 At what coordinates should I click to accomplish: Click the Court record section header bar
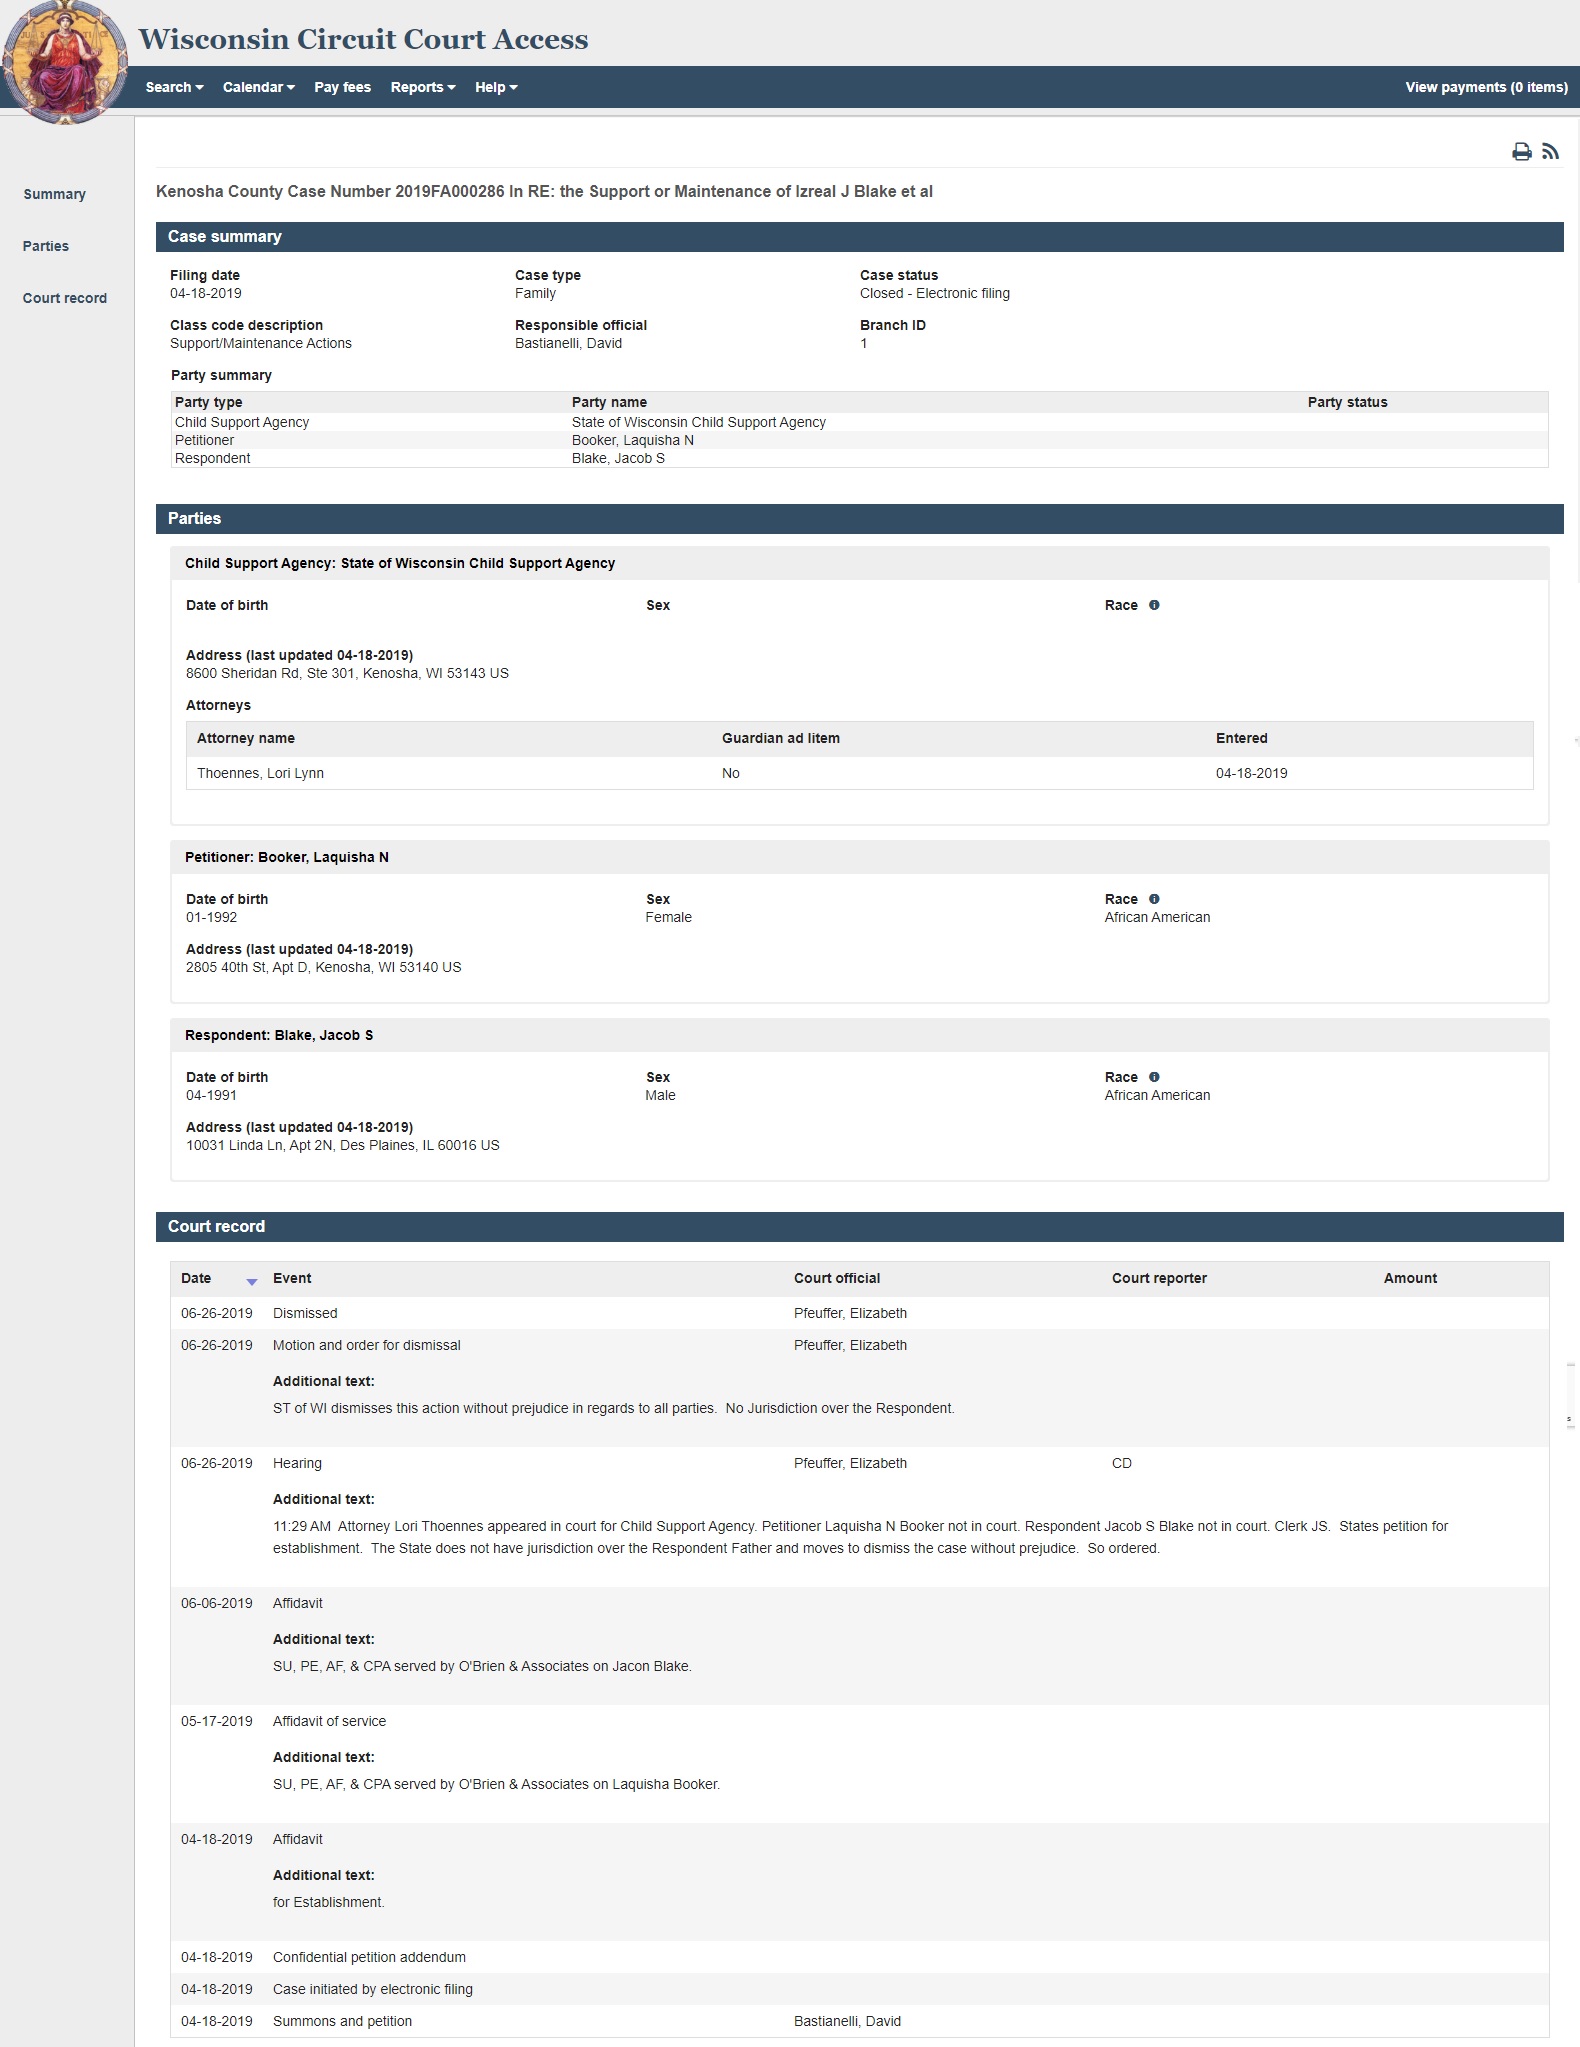click(x=860, y=1227)
